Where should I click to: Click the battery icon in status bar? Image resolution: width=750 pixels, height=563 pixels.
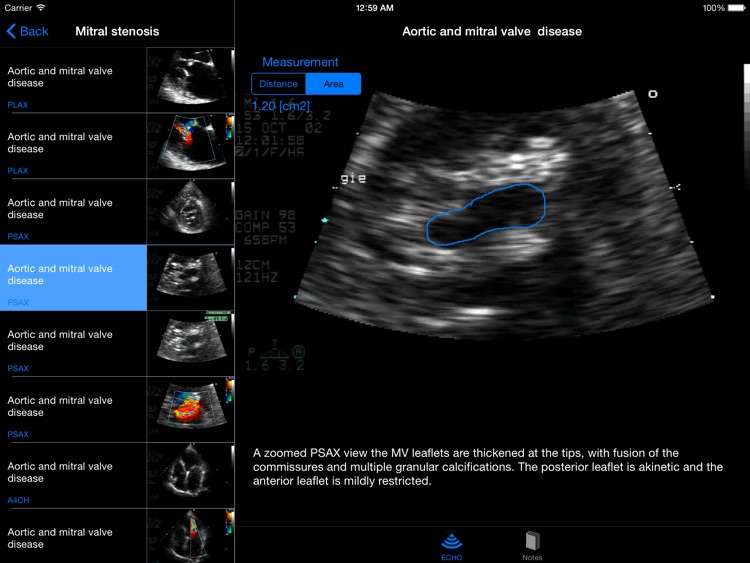coord(737,8)
